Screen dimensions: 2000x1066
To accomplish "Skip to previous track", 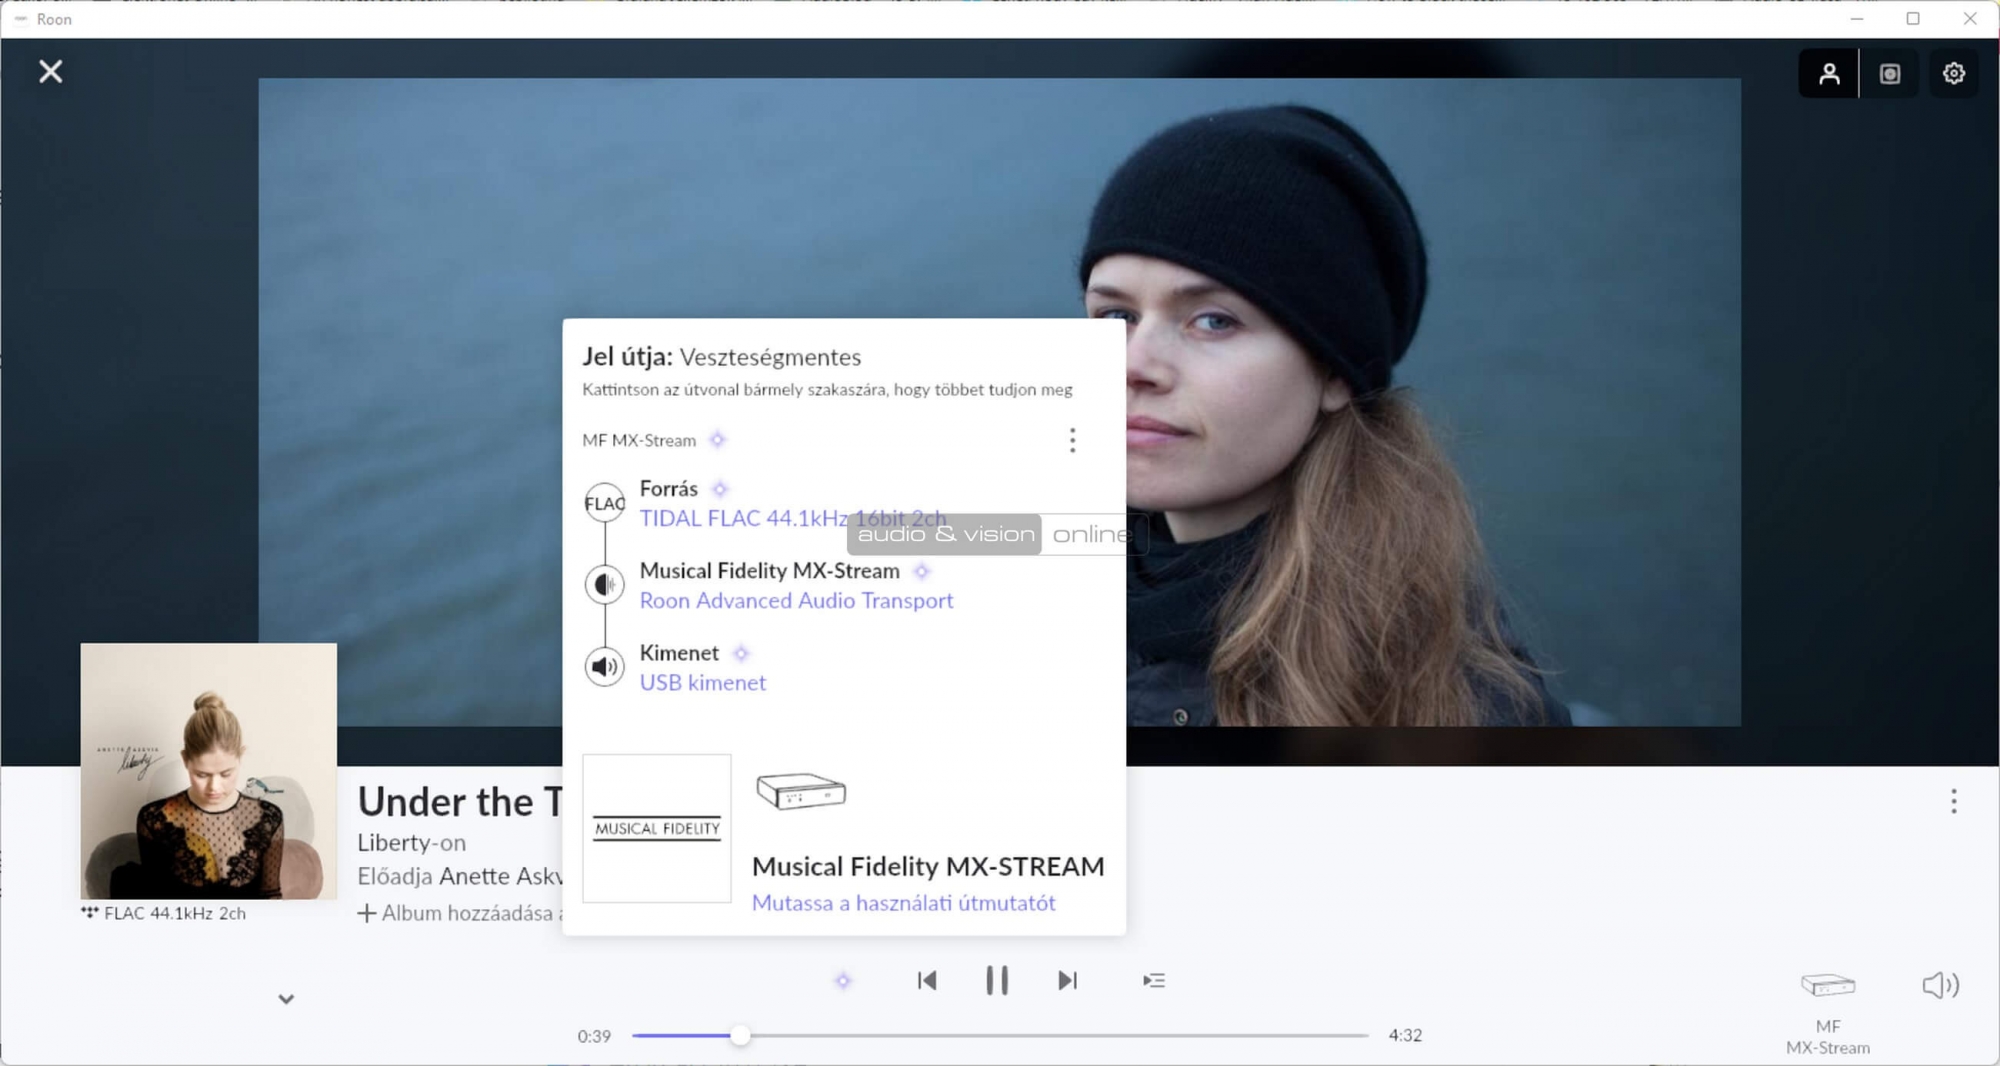I will [x=927, y=981].
